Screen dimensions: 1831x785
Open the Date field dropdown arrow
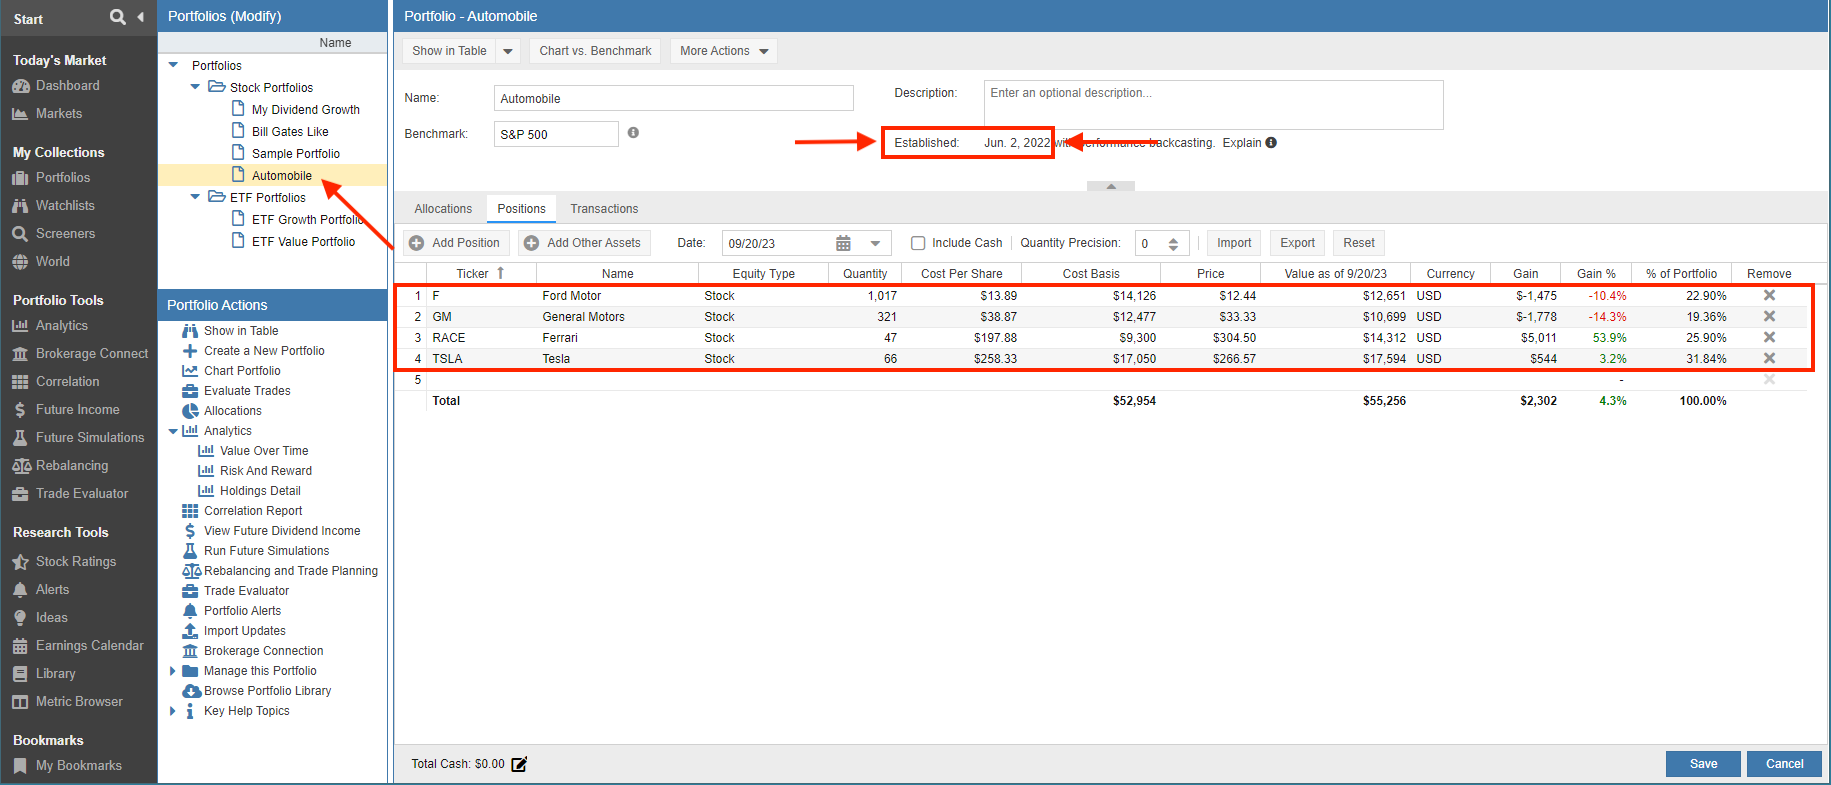875,243
